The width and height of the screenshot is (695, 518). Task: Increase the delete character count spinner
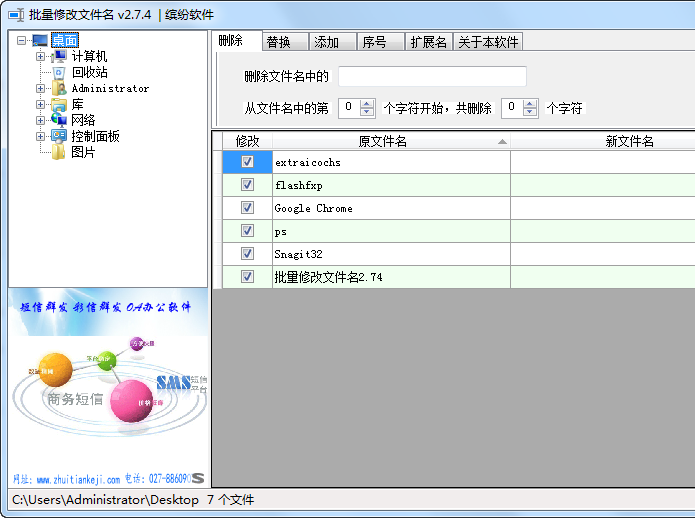530,104
